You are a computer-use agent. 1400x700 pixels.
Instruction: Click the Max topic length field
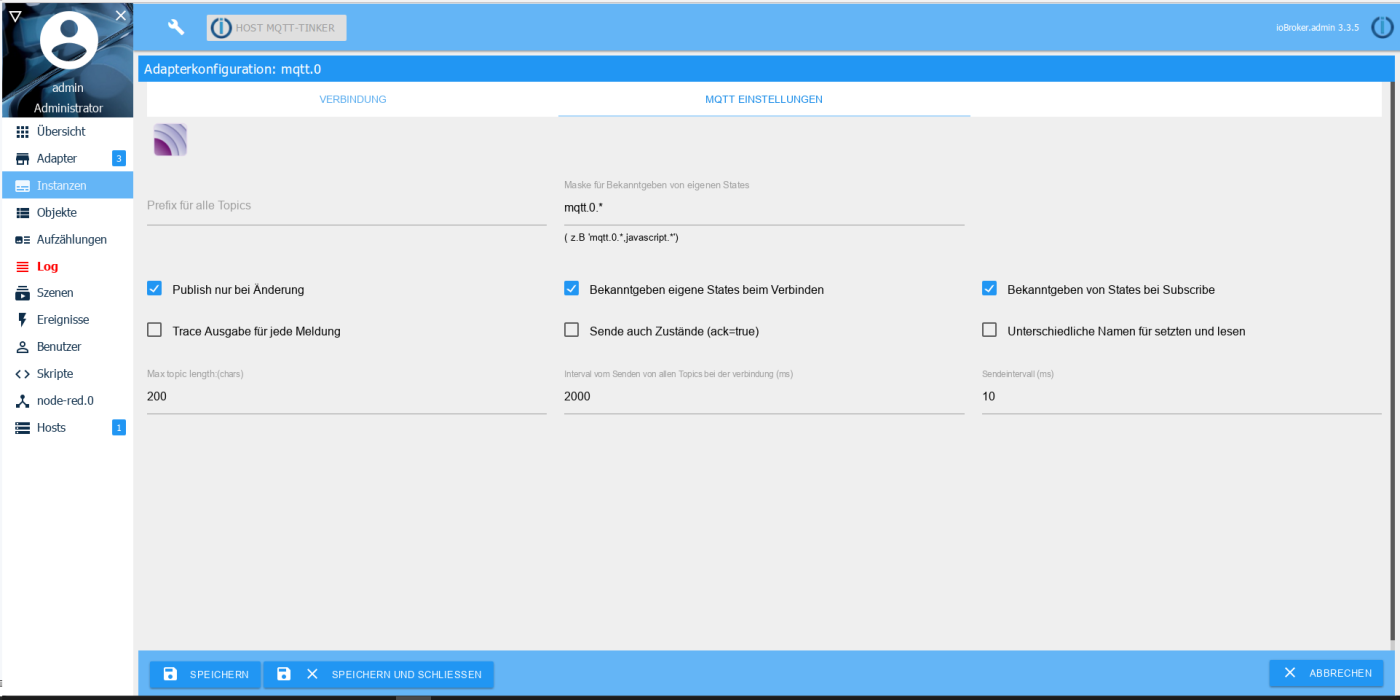click(x=347, y=397)
